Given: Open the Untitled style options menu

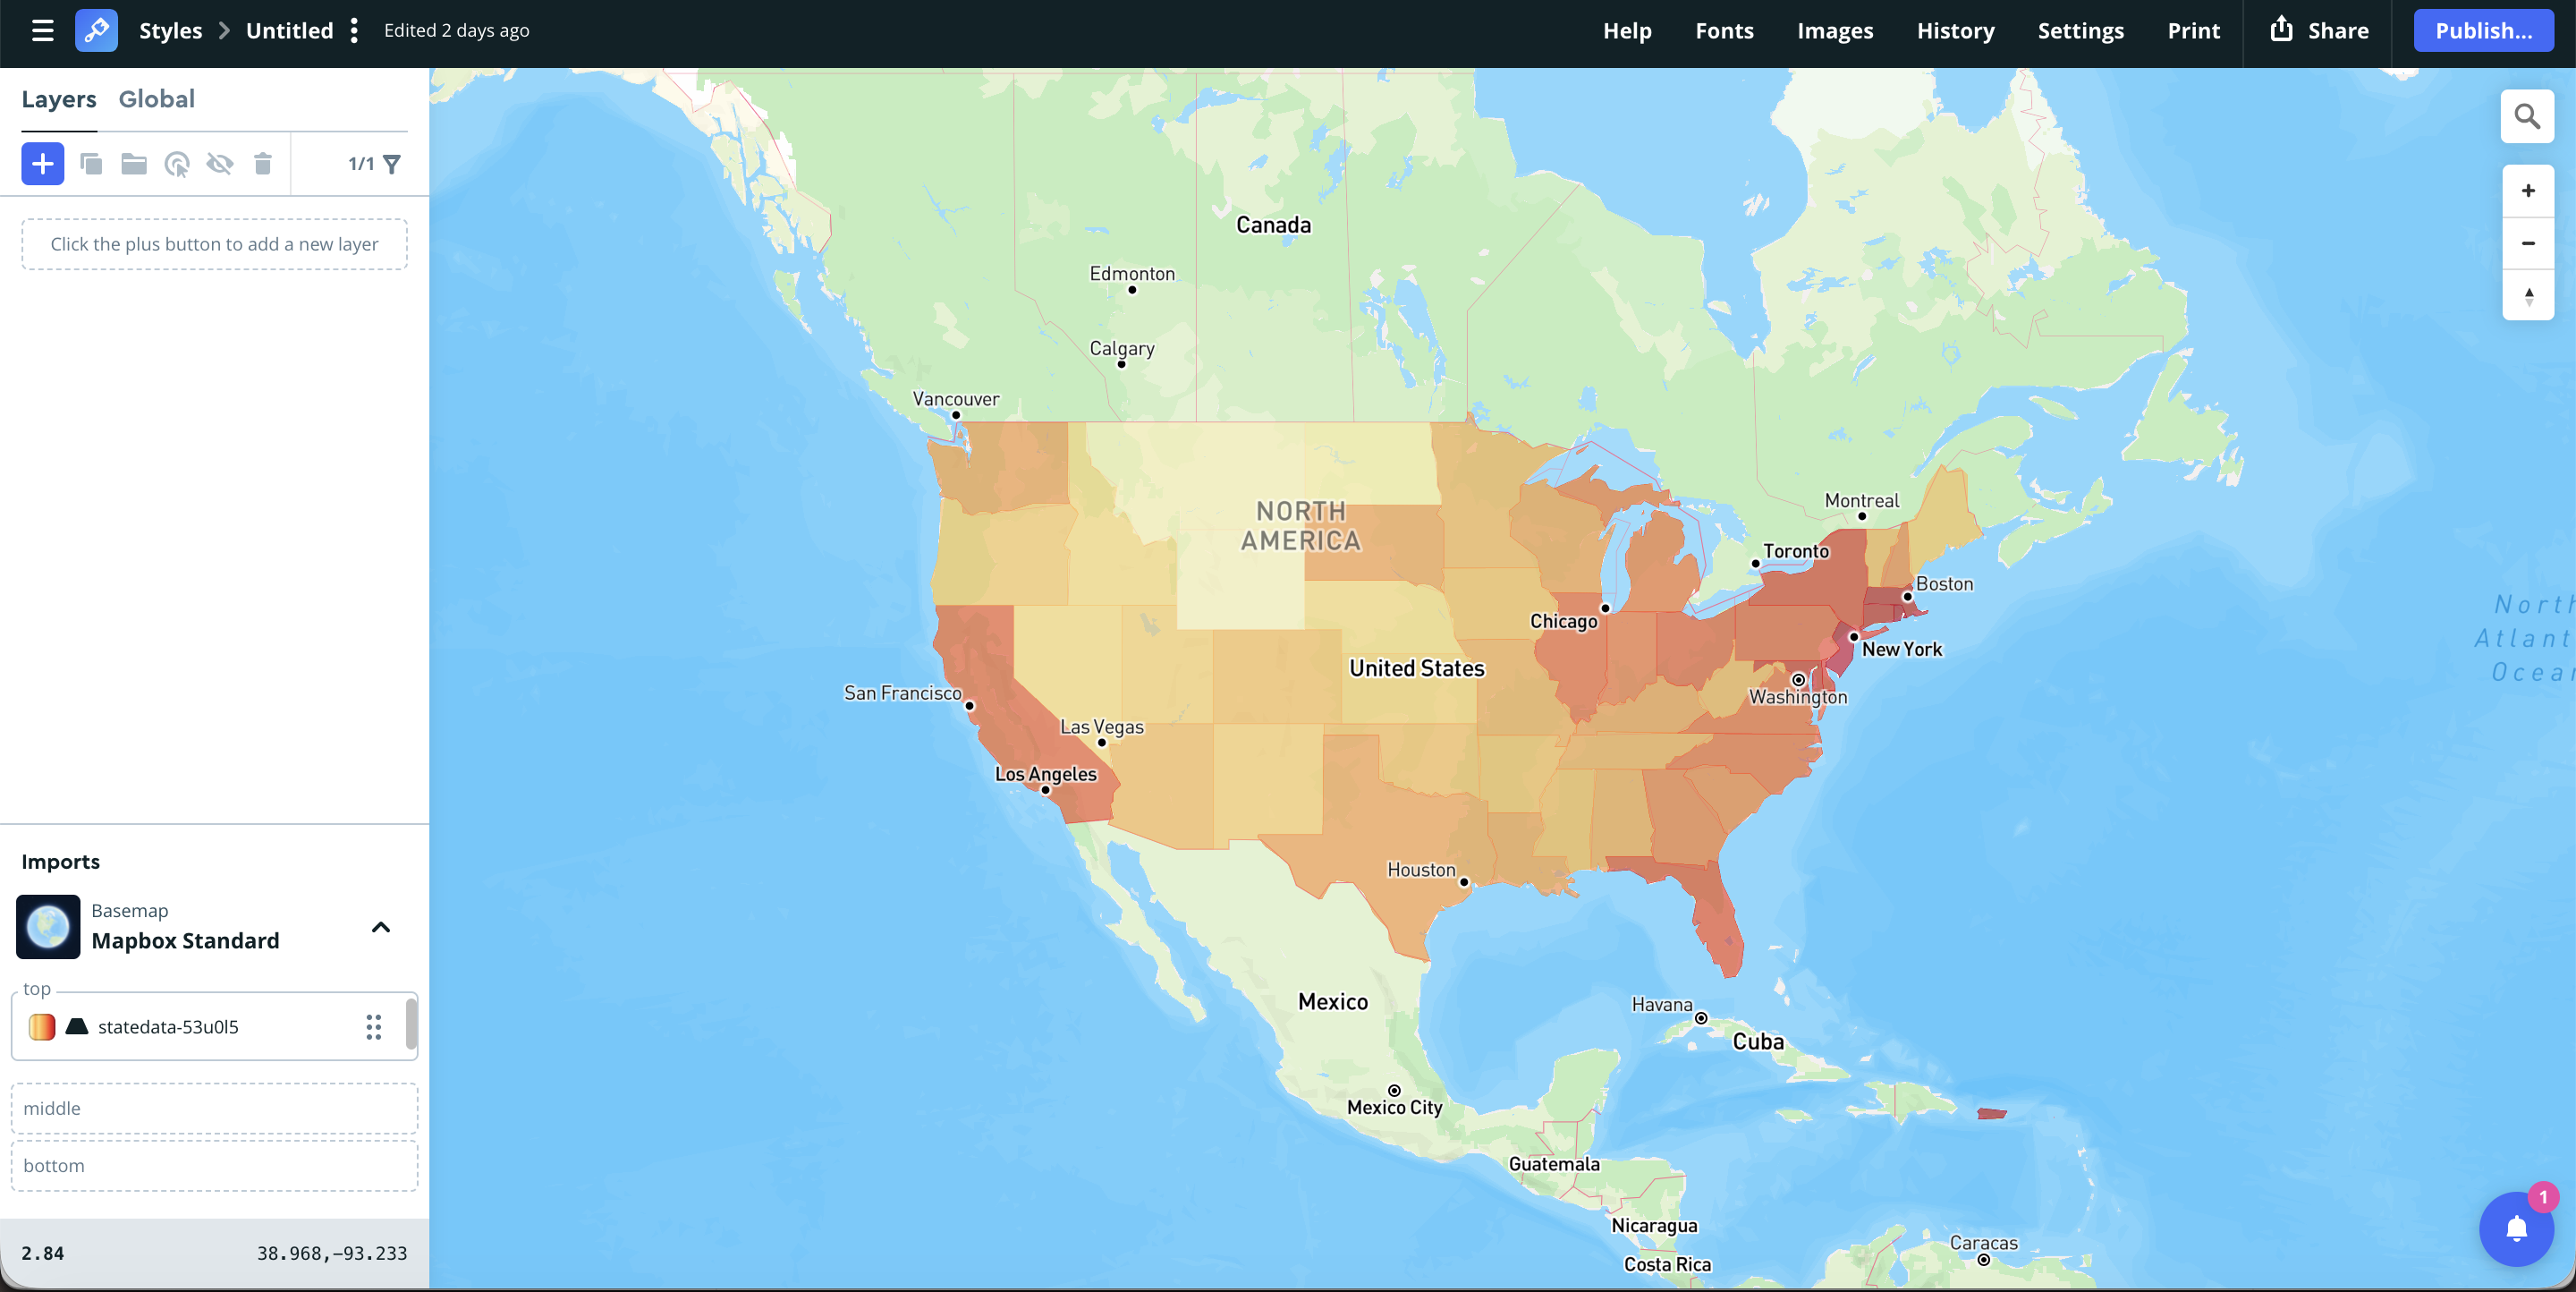Looking at the screenshot, I should [354, 31].
